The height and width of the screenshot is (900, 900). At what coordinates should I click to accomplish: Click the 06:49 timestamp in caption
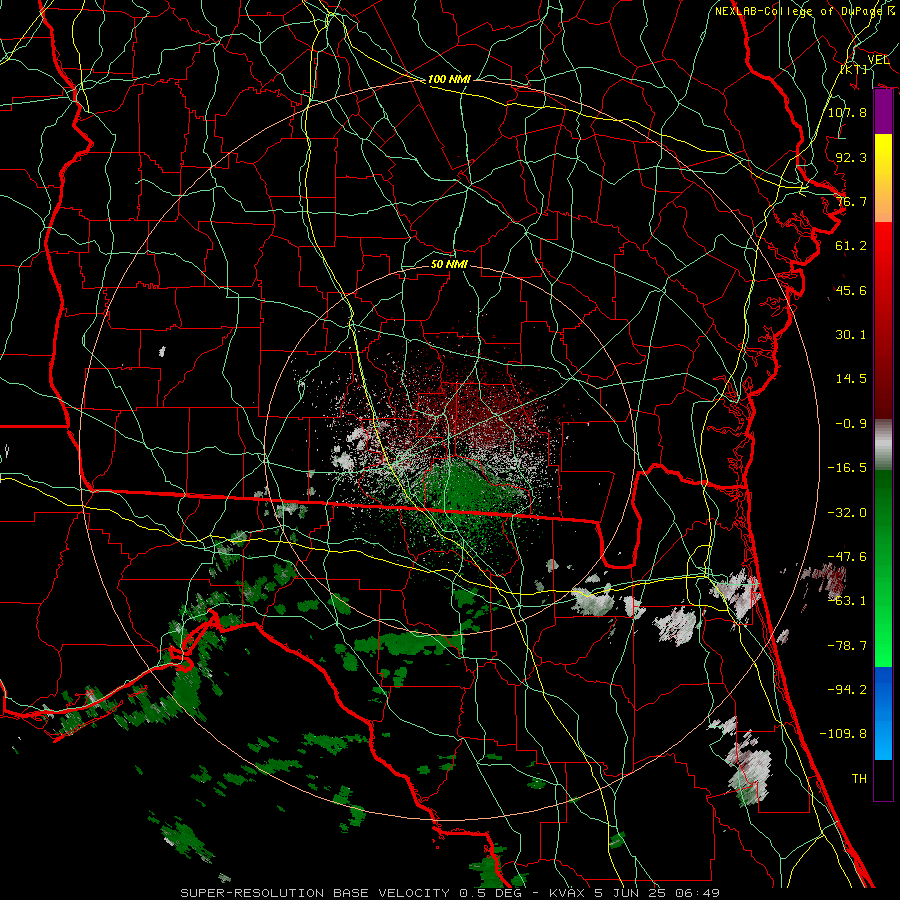click(699, 893)
